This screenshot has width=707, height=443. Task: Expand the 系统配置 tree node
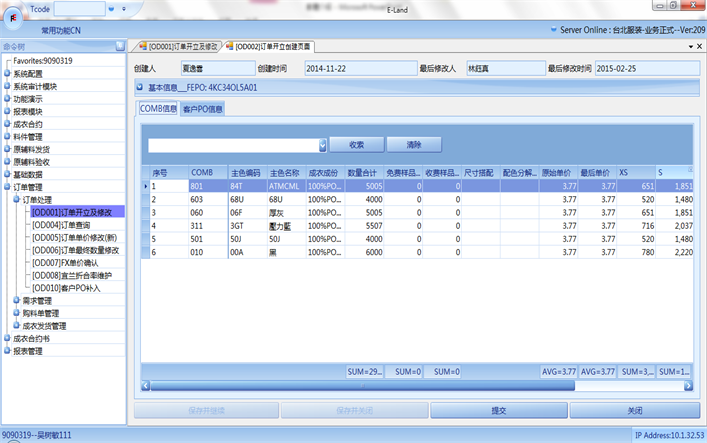point(7,74)
